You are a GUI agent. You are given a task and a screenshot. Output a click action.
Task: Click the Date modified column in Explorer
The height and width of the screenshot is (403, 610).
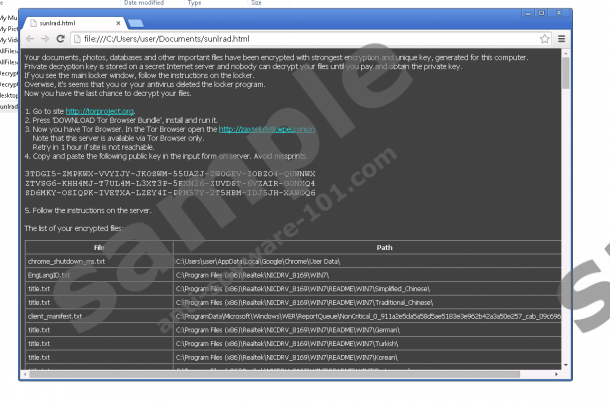[145, 3]
